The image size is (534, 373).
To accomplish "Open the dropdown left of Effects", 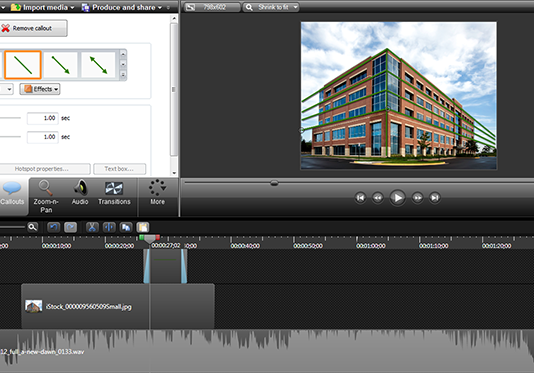I will point(7,89).
